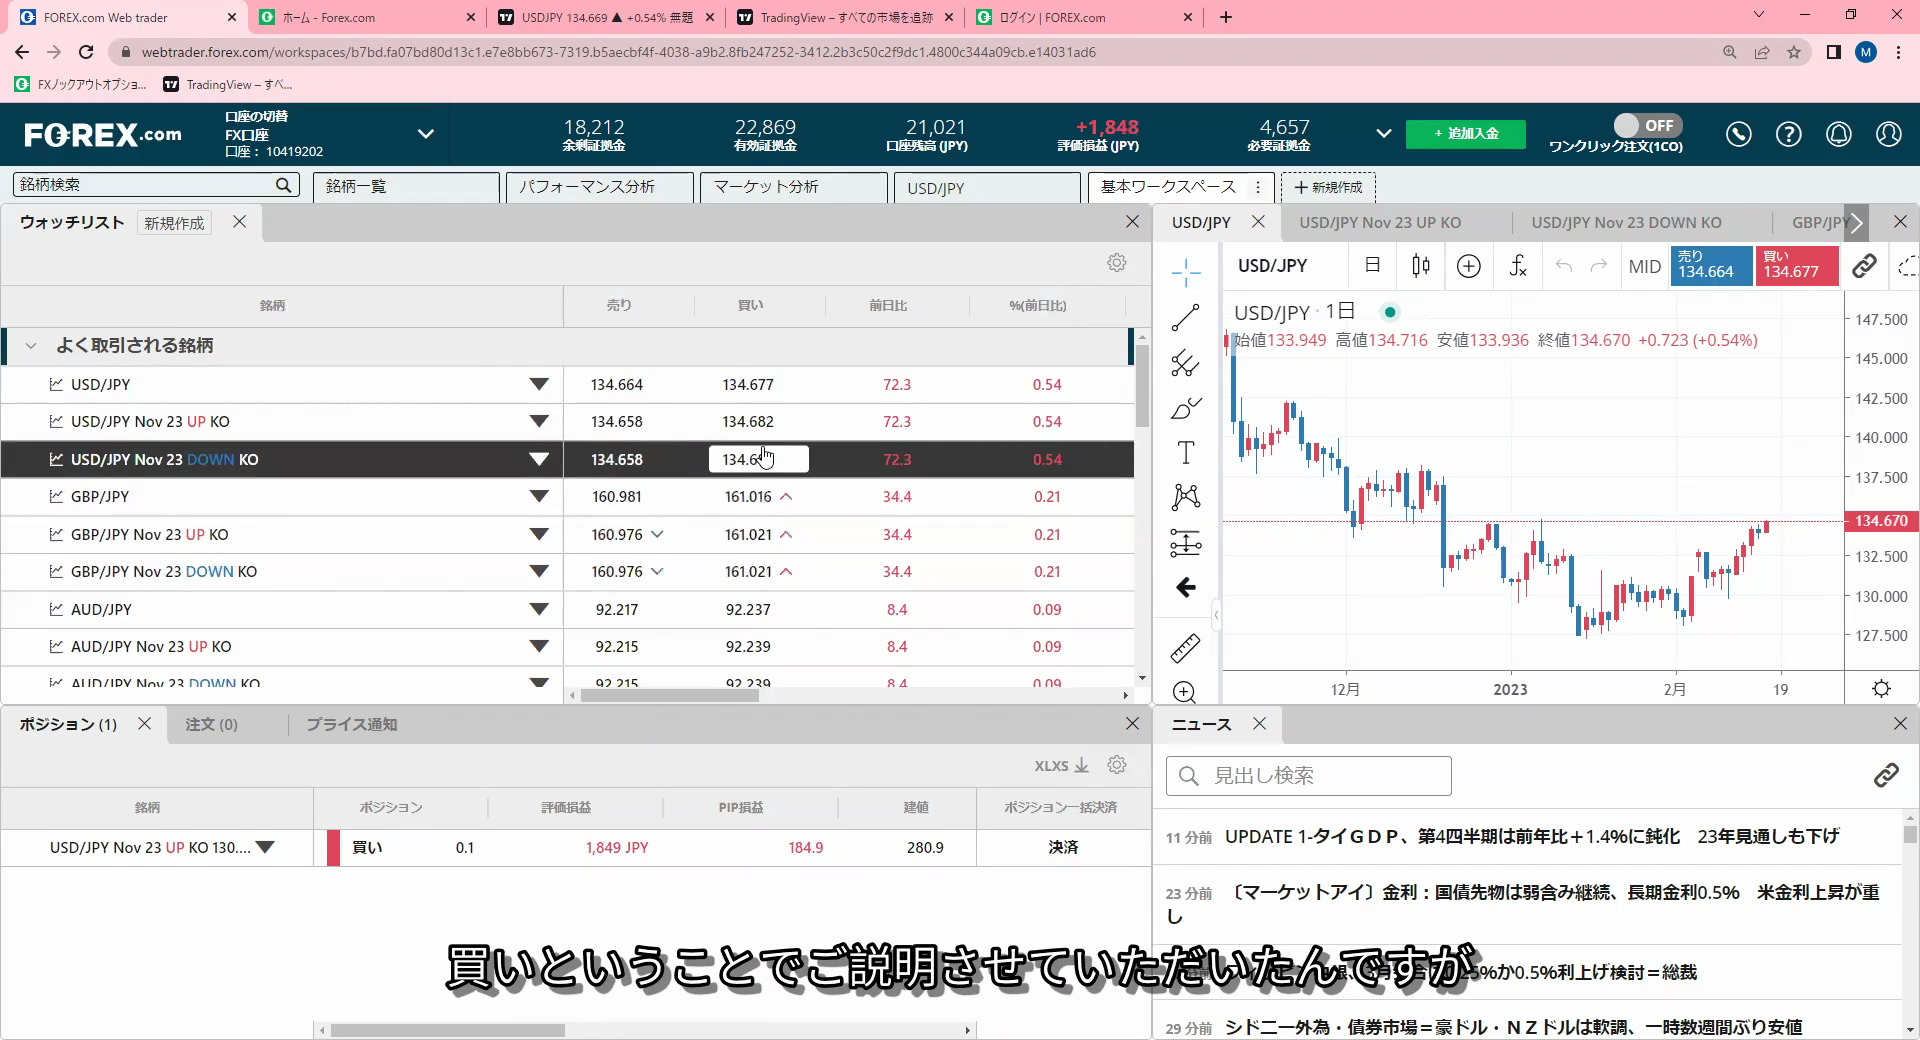Open the プライス通知 tab

tap(352, 725)
